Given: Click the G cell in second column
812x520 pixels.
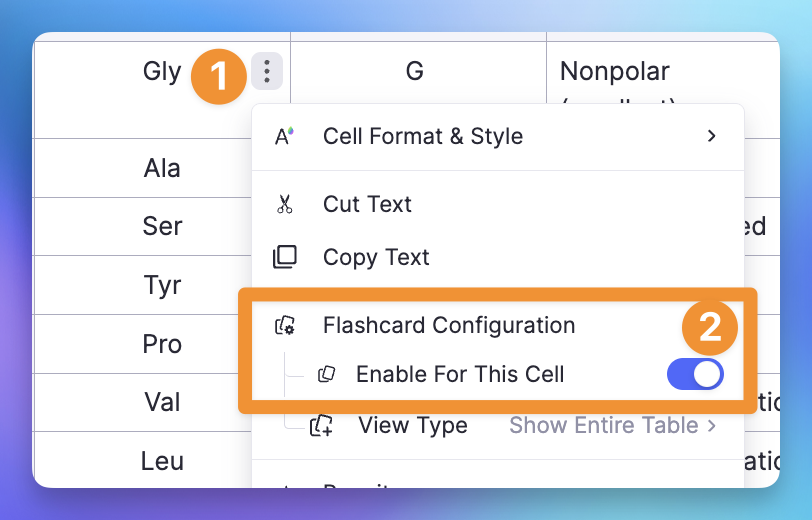Looking at the screenshot, I should tap(418, 71).
